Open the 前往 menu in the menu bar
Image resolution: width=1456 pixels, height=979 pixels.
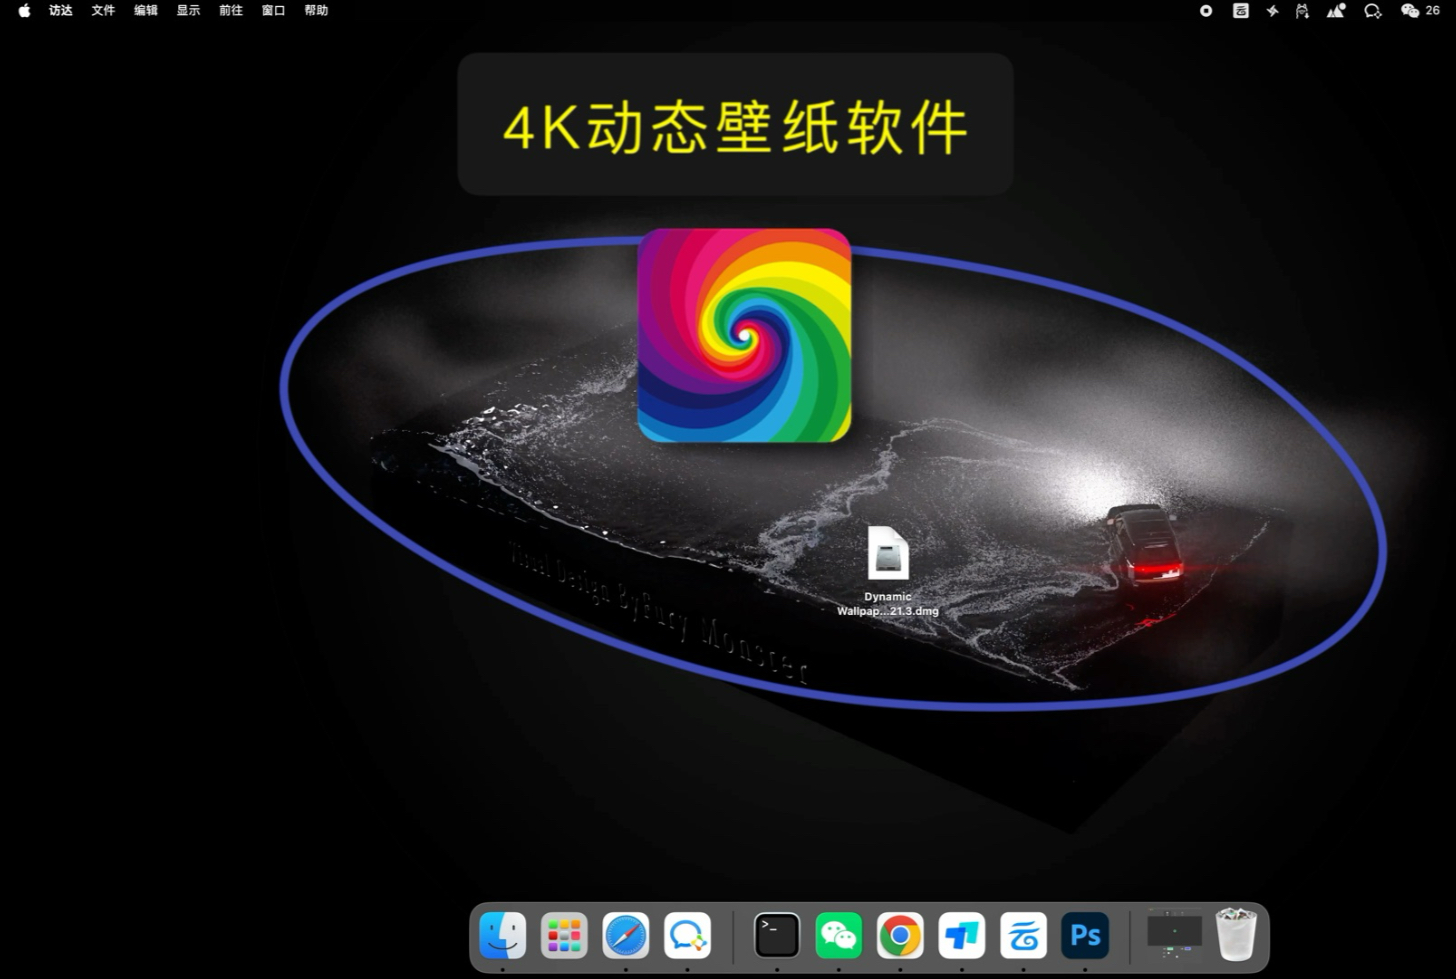tap(230, 10)
